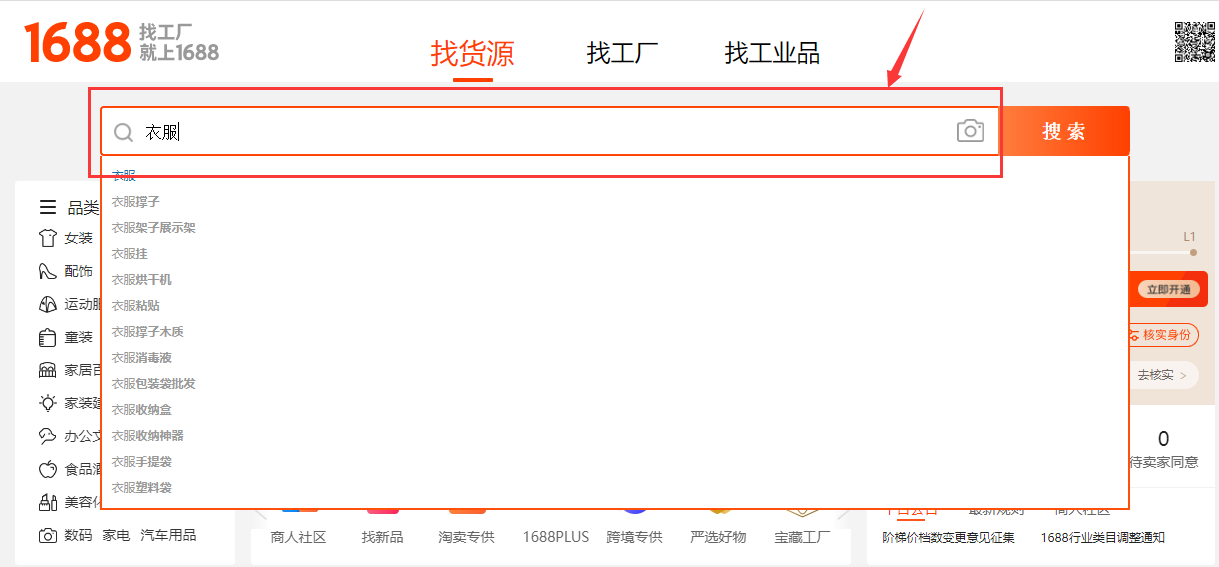Click the home goods category icon
Viewport: 1219px width, 567px height.
click(x=47, y=370)
